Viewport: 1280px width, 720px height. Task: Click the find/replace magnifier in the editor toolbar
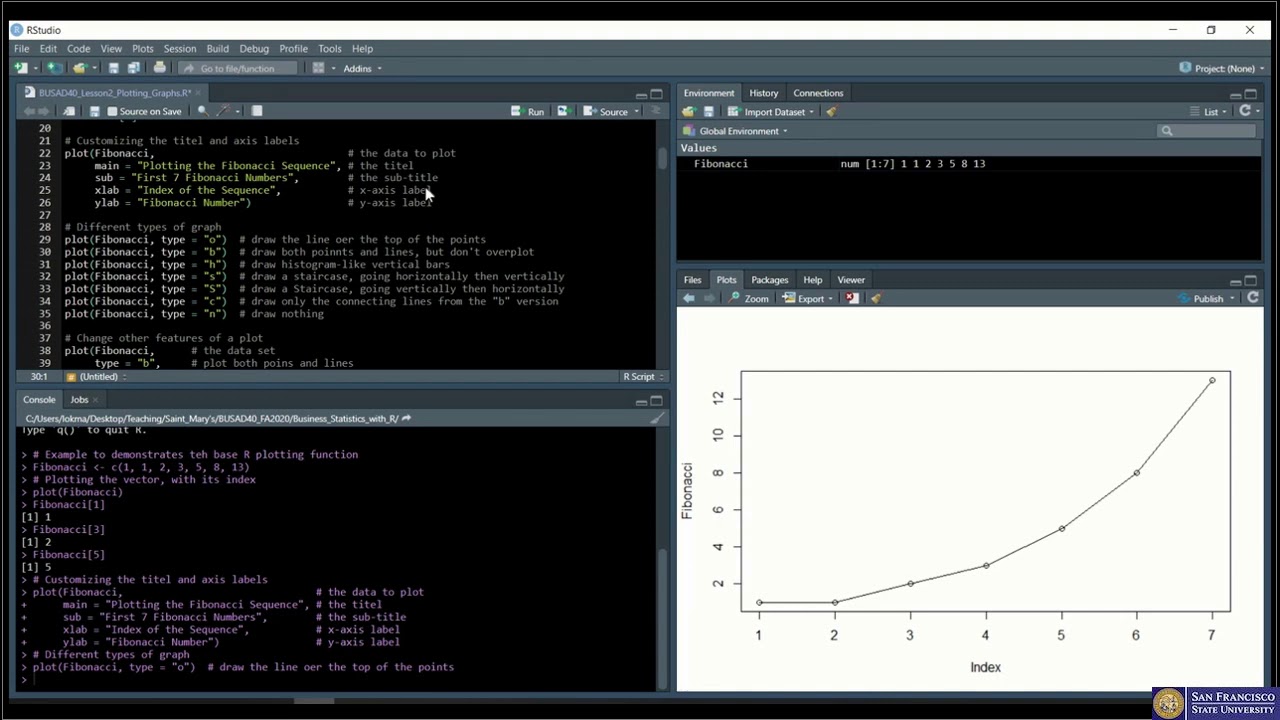pyautogui.click(x=202, y=111)
